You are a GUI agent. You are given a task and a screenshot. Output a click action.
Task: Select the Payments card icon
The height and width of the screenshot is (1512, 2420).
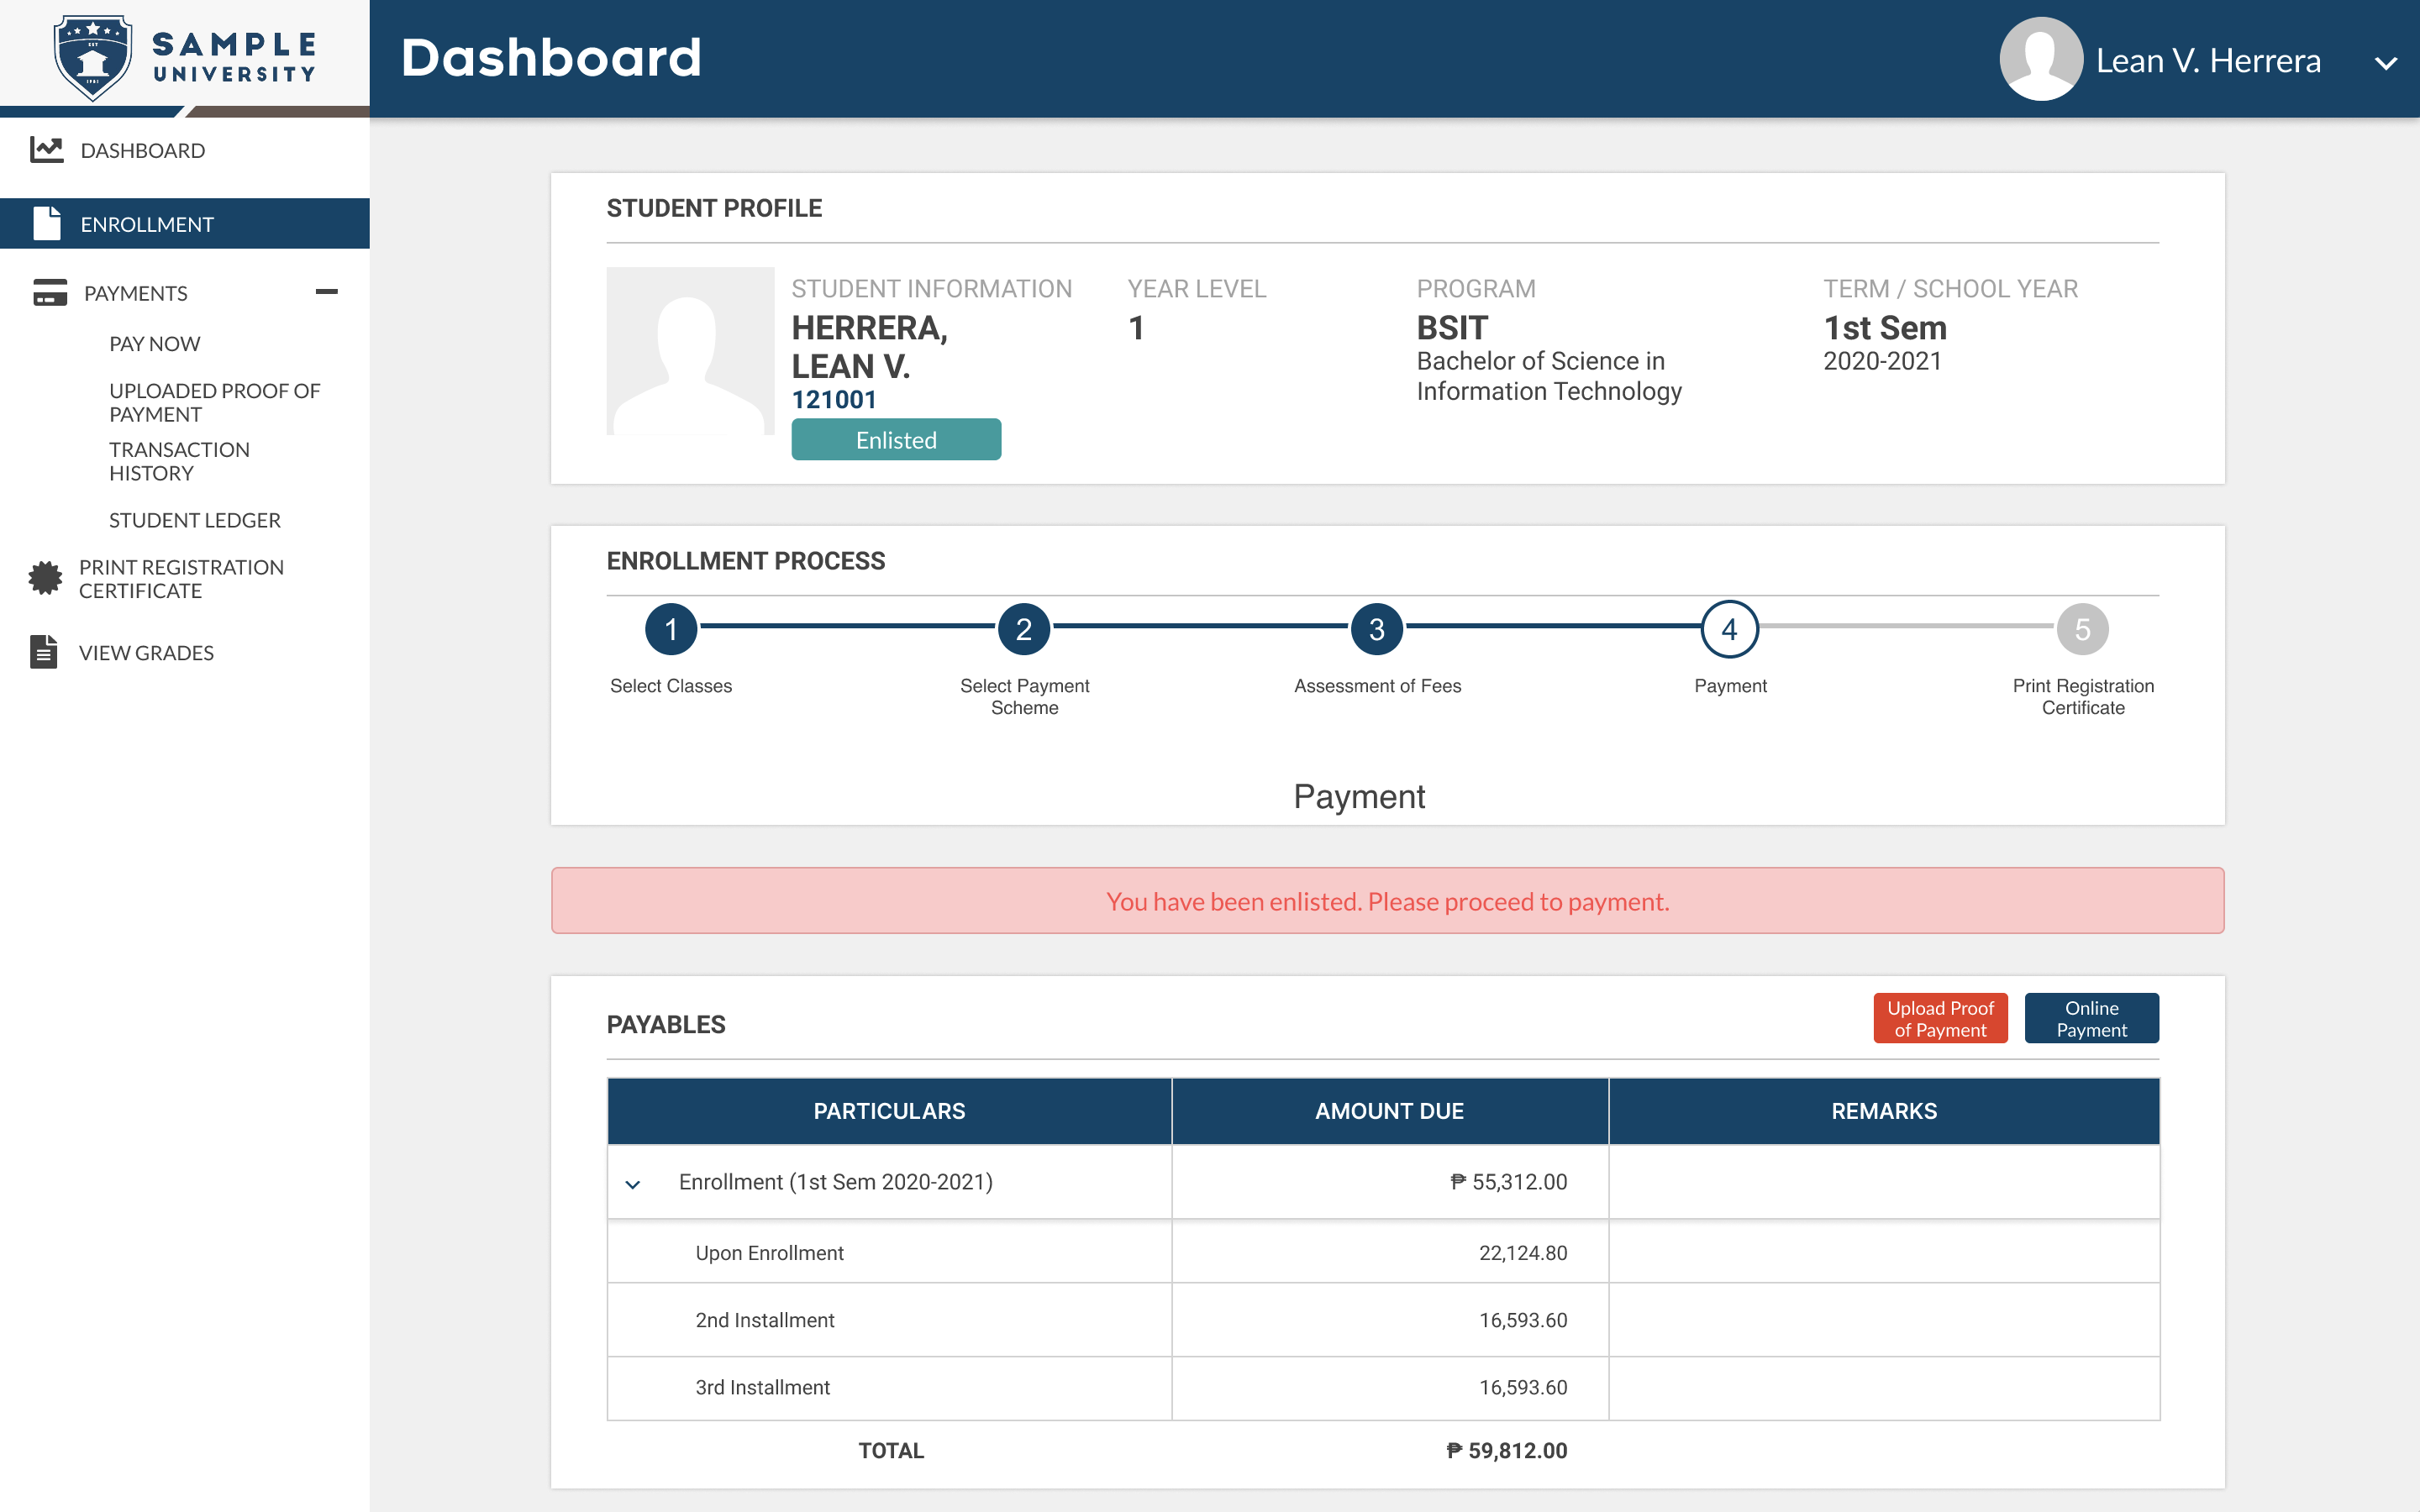click(x=48, y=293)
